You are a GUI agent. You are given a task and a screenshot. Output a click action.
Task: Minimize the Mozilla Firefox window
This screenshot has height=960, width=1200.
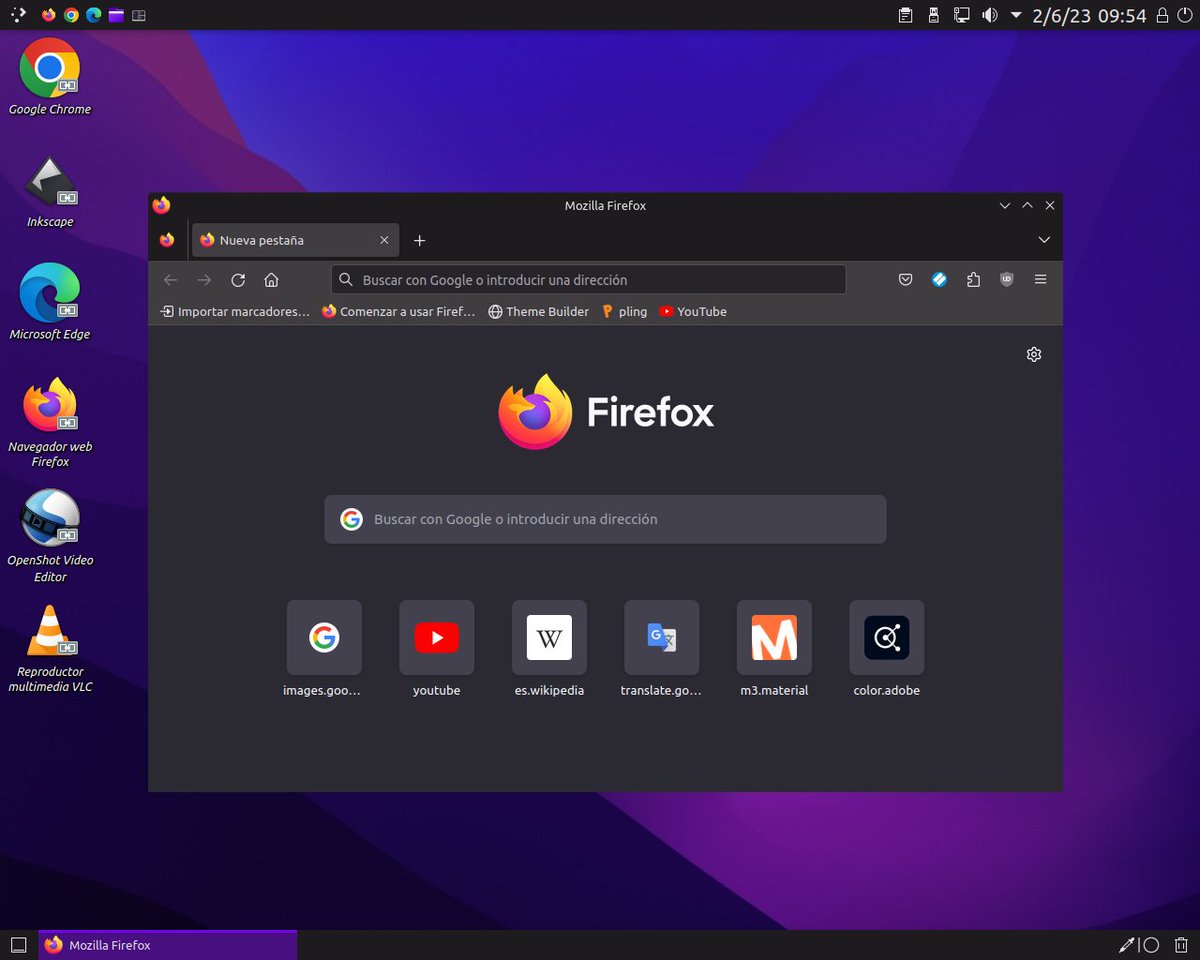1005,205
